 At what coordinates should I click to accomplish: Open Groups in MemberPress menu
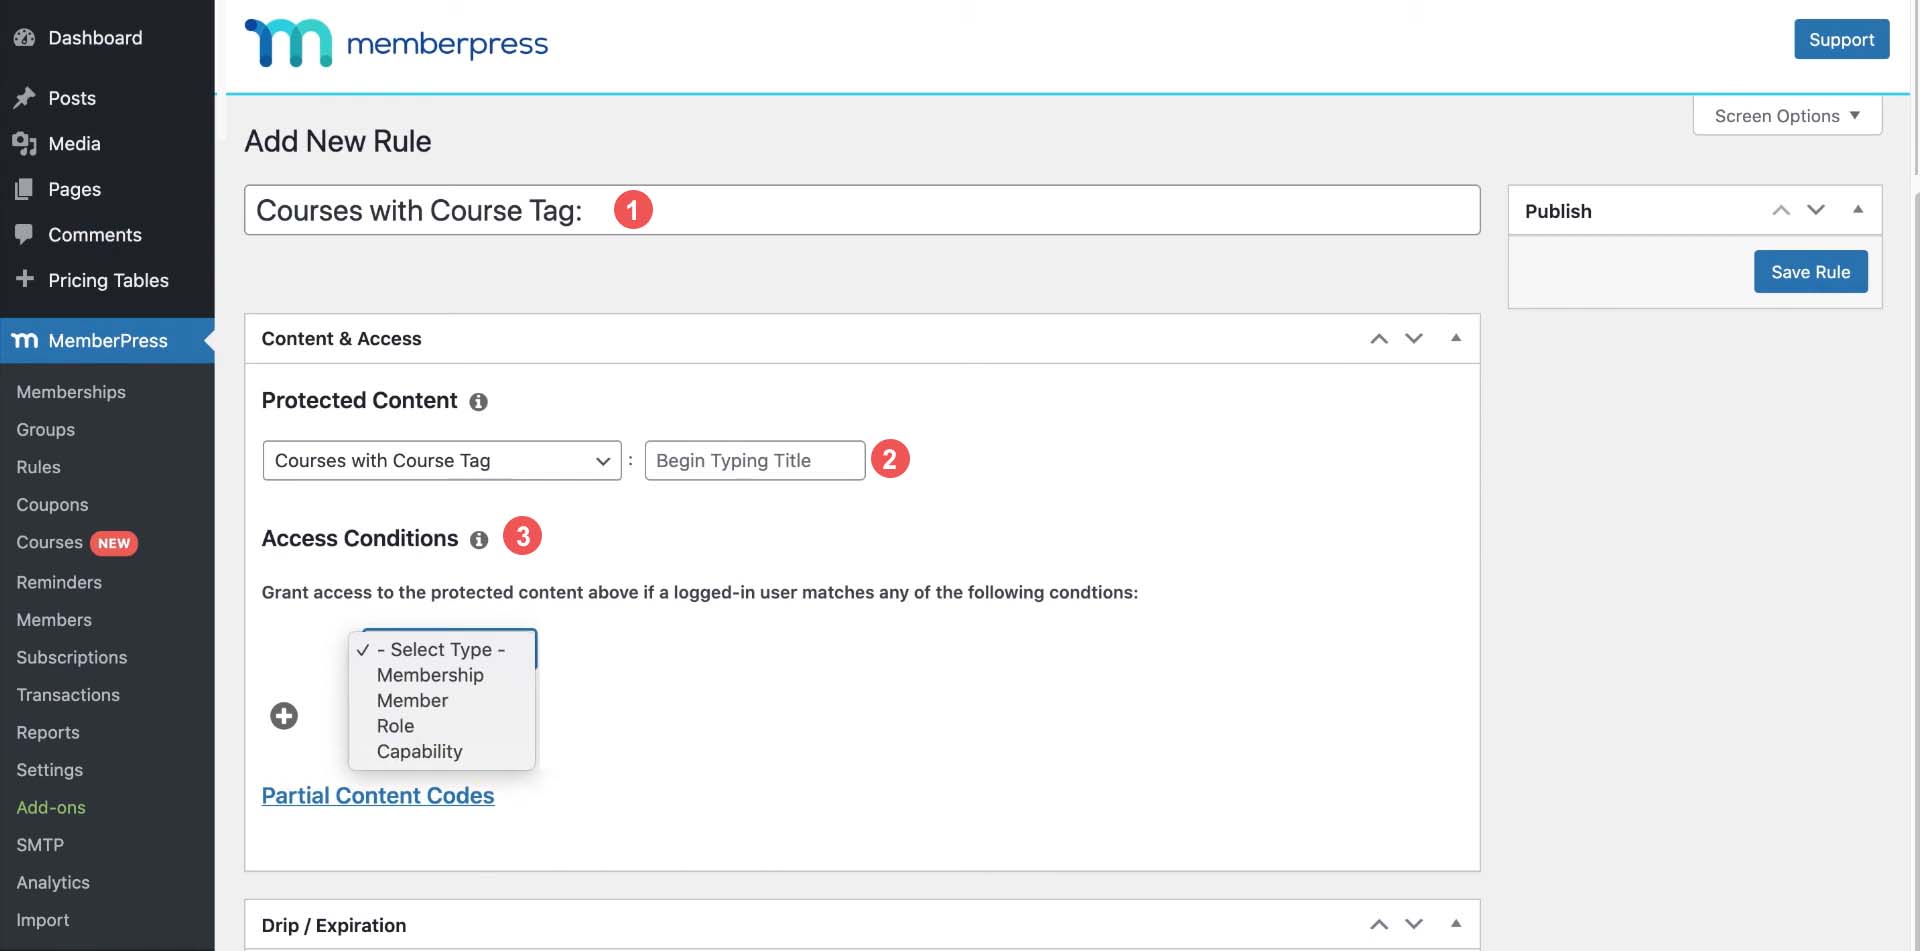46,430
